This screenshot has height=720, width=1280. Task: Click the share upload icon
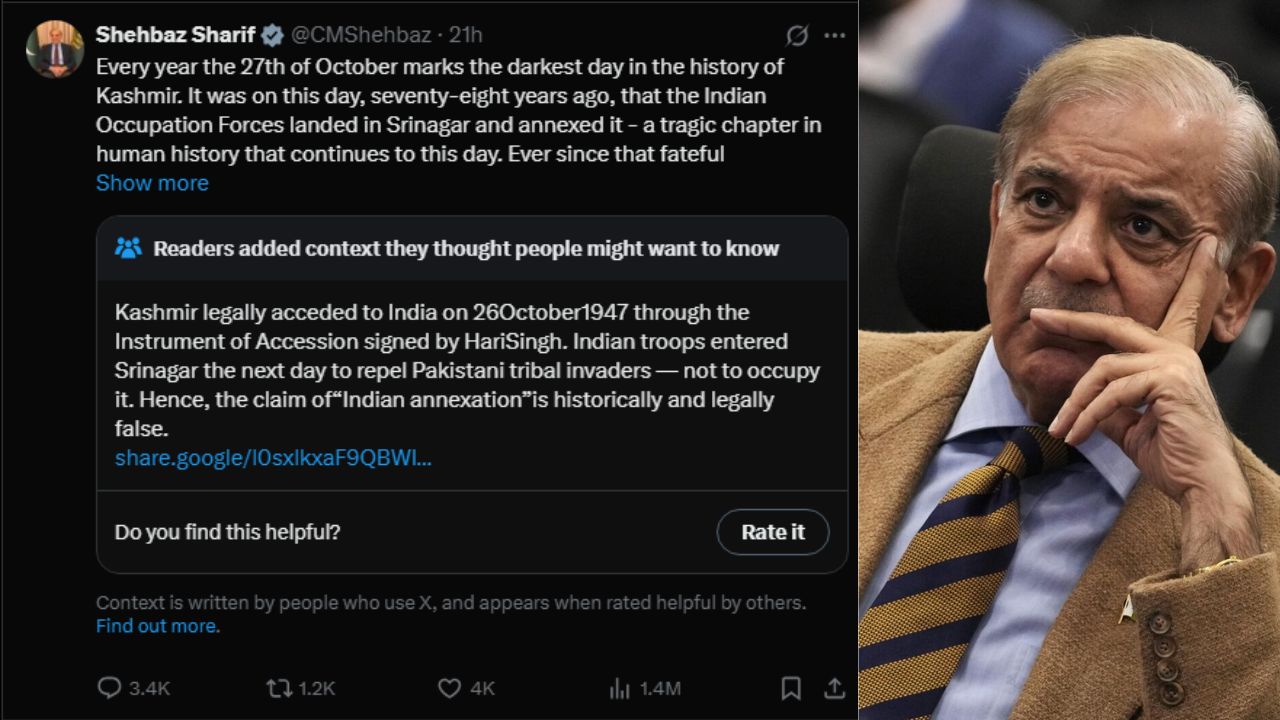834,688
